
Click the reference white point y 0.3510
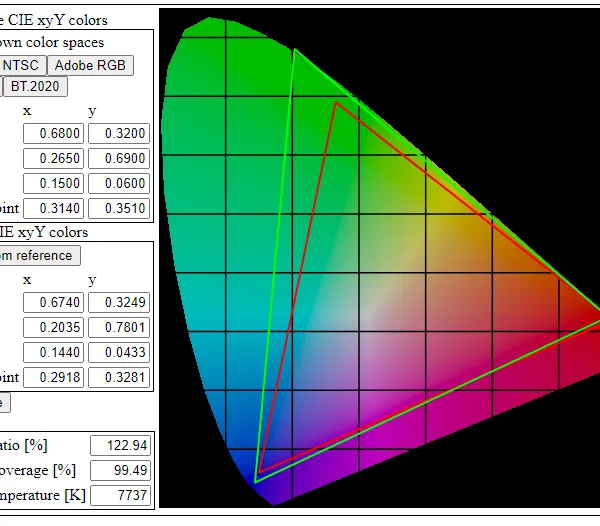click(x=119, y=208)
